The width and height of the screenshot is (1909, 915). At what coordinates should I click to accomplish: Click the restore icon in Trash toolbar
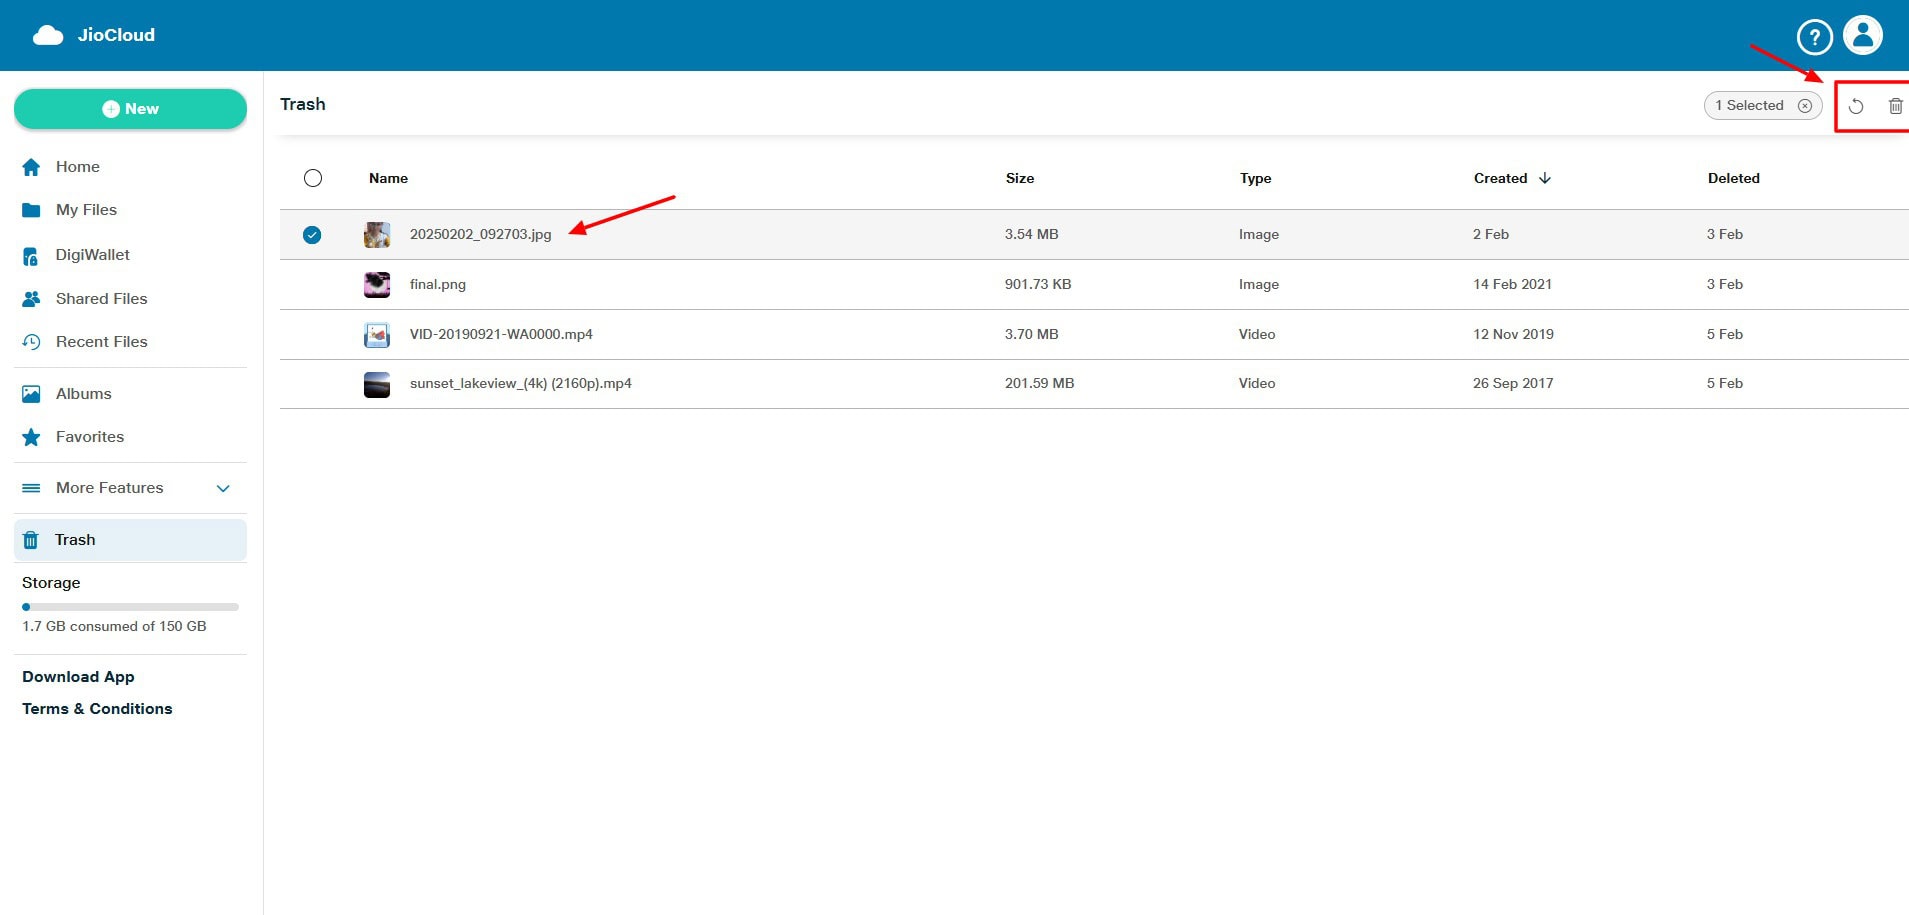1856,106
